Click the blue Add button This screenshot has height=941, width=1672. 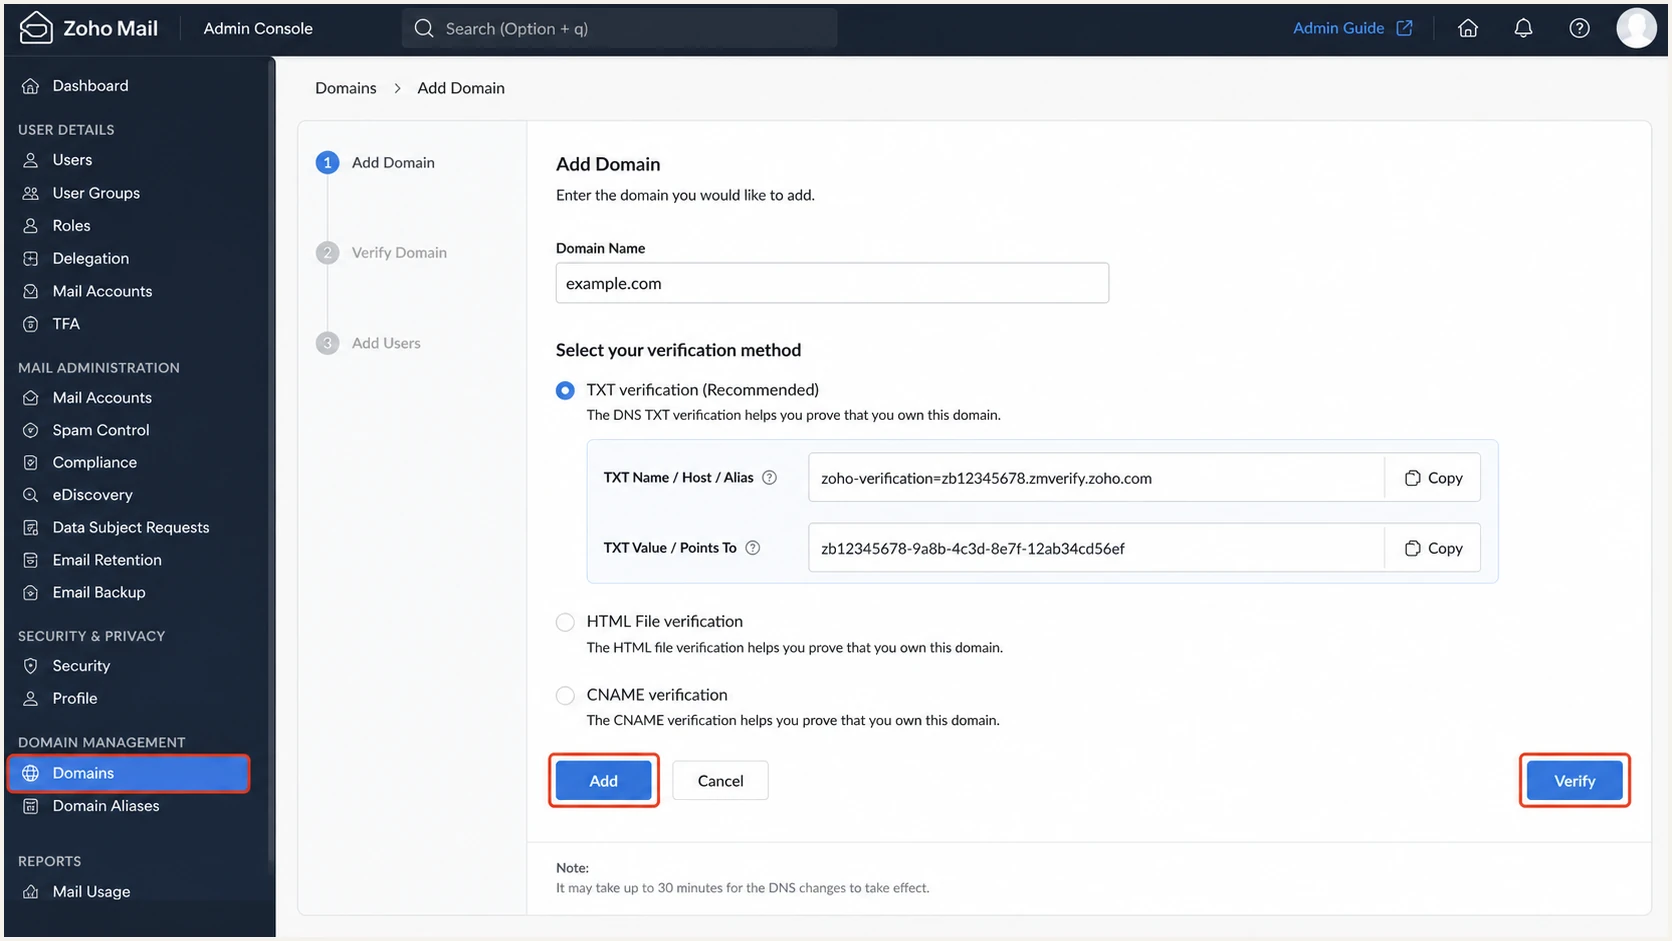tap(604, 781)
